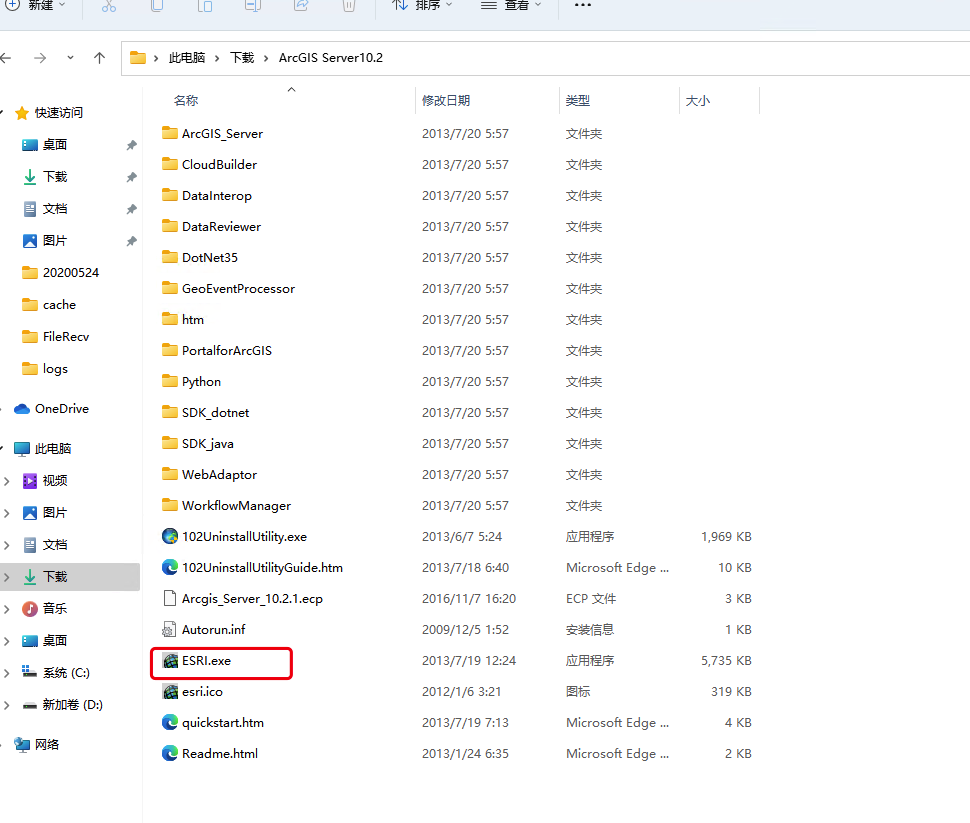Sort files by the 修改日期 column header
The width and height of the screenshot is (970, 823).
click(x=446, y=101)
